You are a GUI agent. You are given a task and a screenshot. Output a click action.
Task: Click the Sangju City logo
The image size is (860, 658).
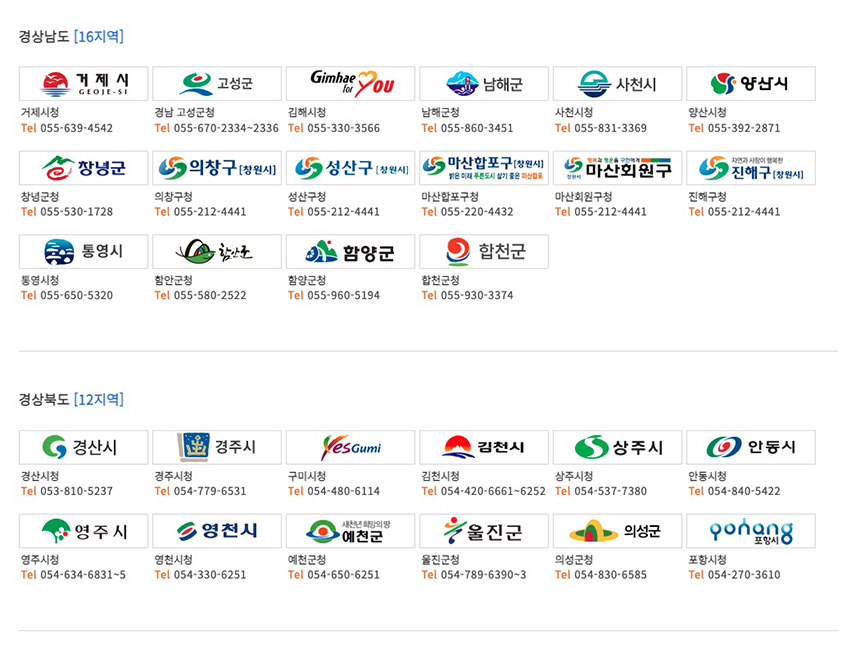pyautogui.click(x=617, y=447)
